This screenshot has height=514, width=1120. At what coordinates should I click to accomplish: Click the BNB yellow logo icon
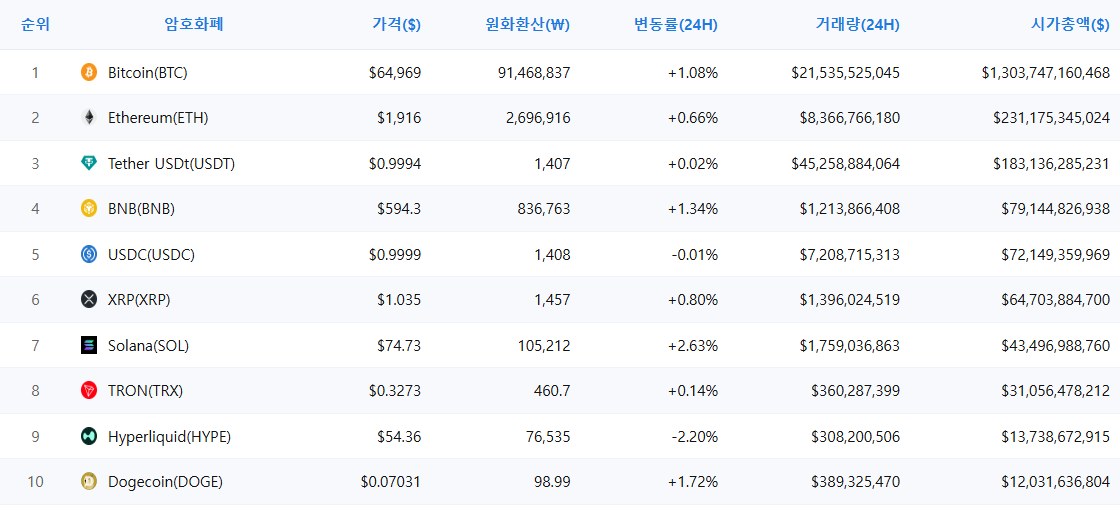pos(89,208)
